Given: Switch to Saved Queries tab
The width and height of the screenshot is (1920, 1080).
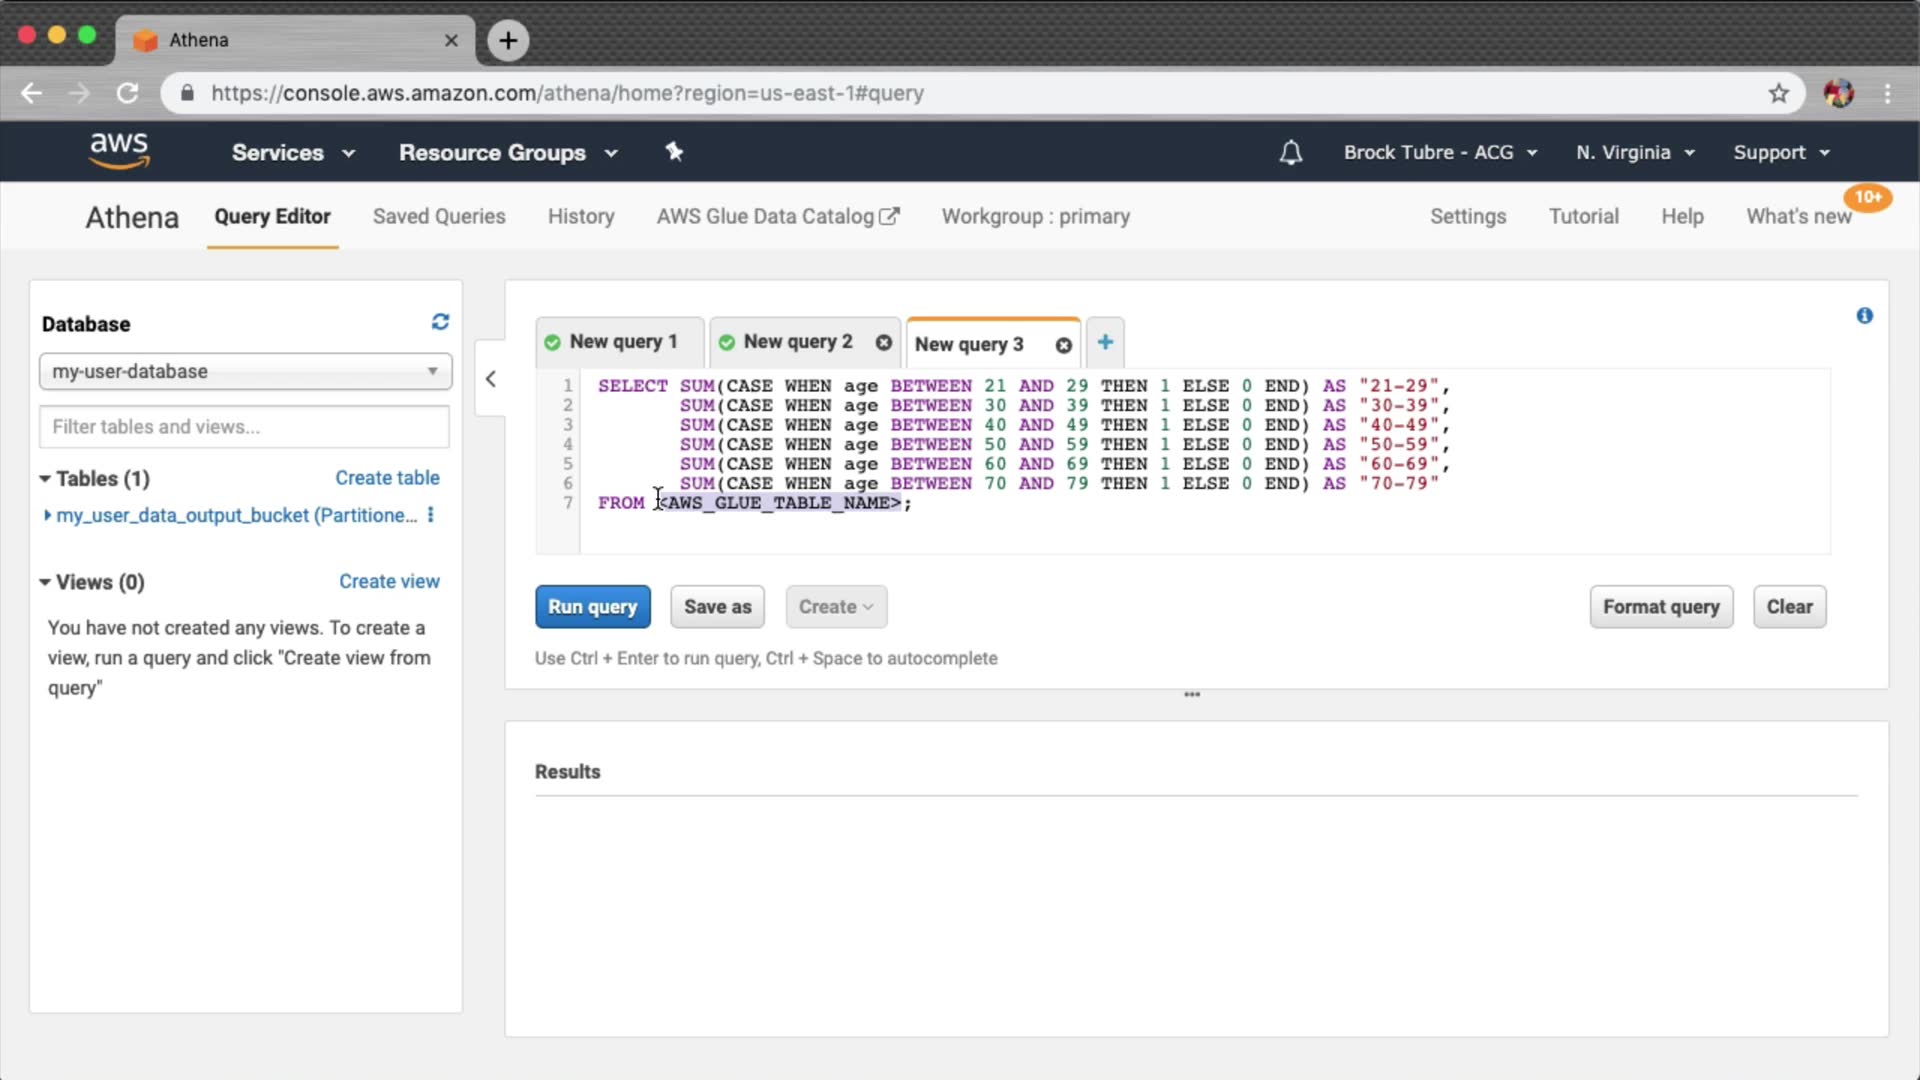Looking at the screenshot, I should (x=439, y=216).
